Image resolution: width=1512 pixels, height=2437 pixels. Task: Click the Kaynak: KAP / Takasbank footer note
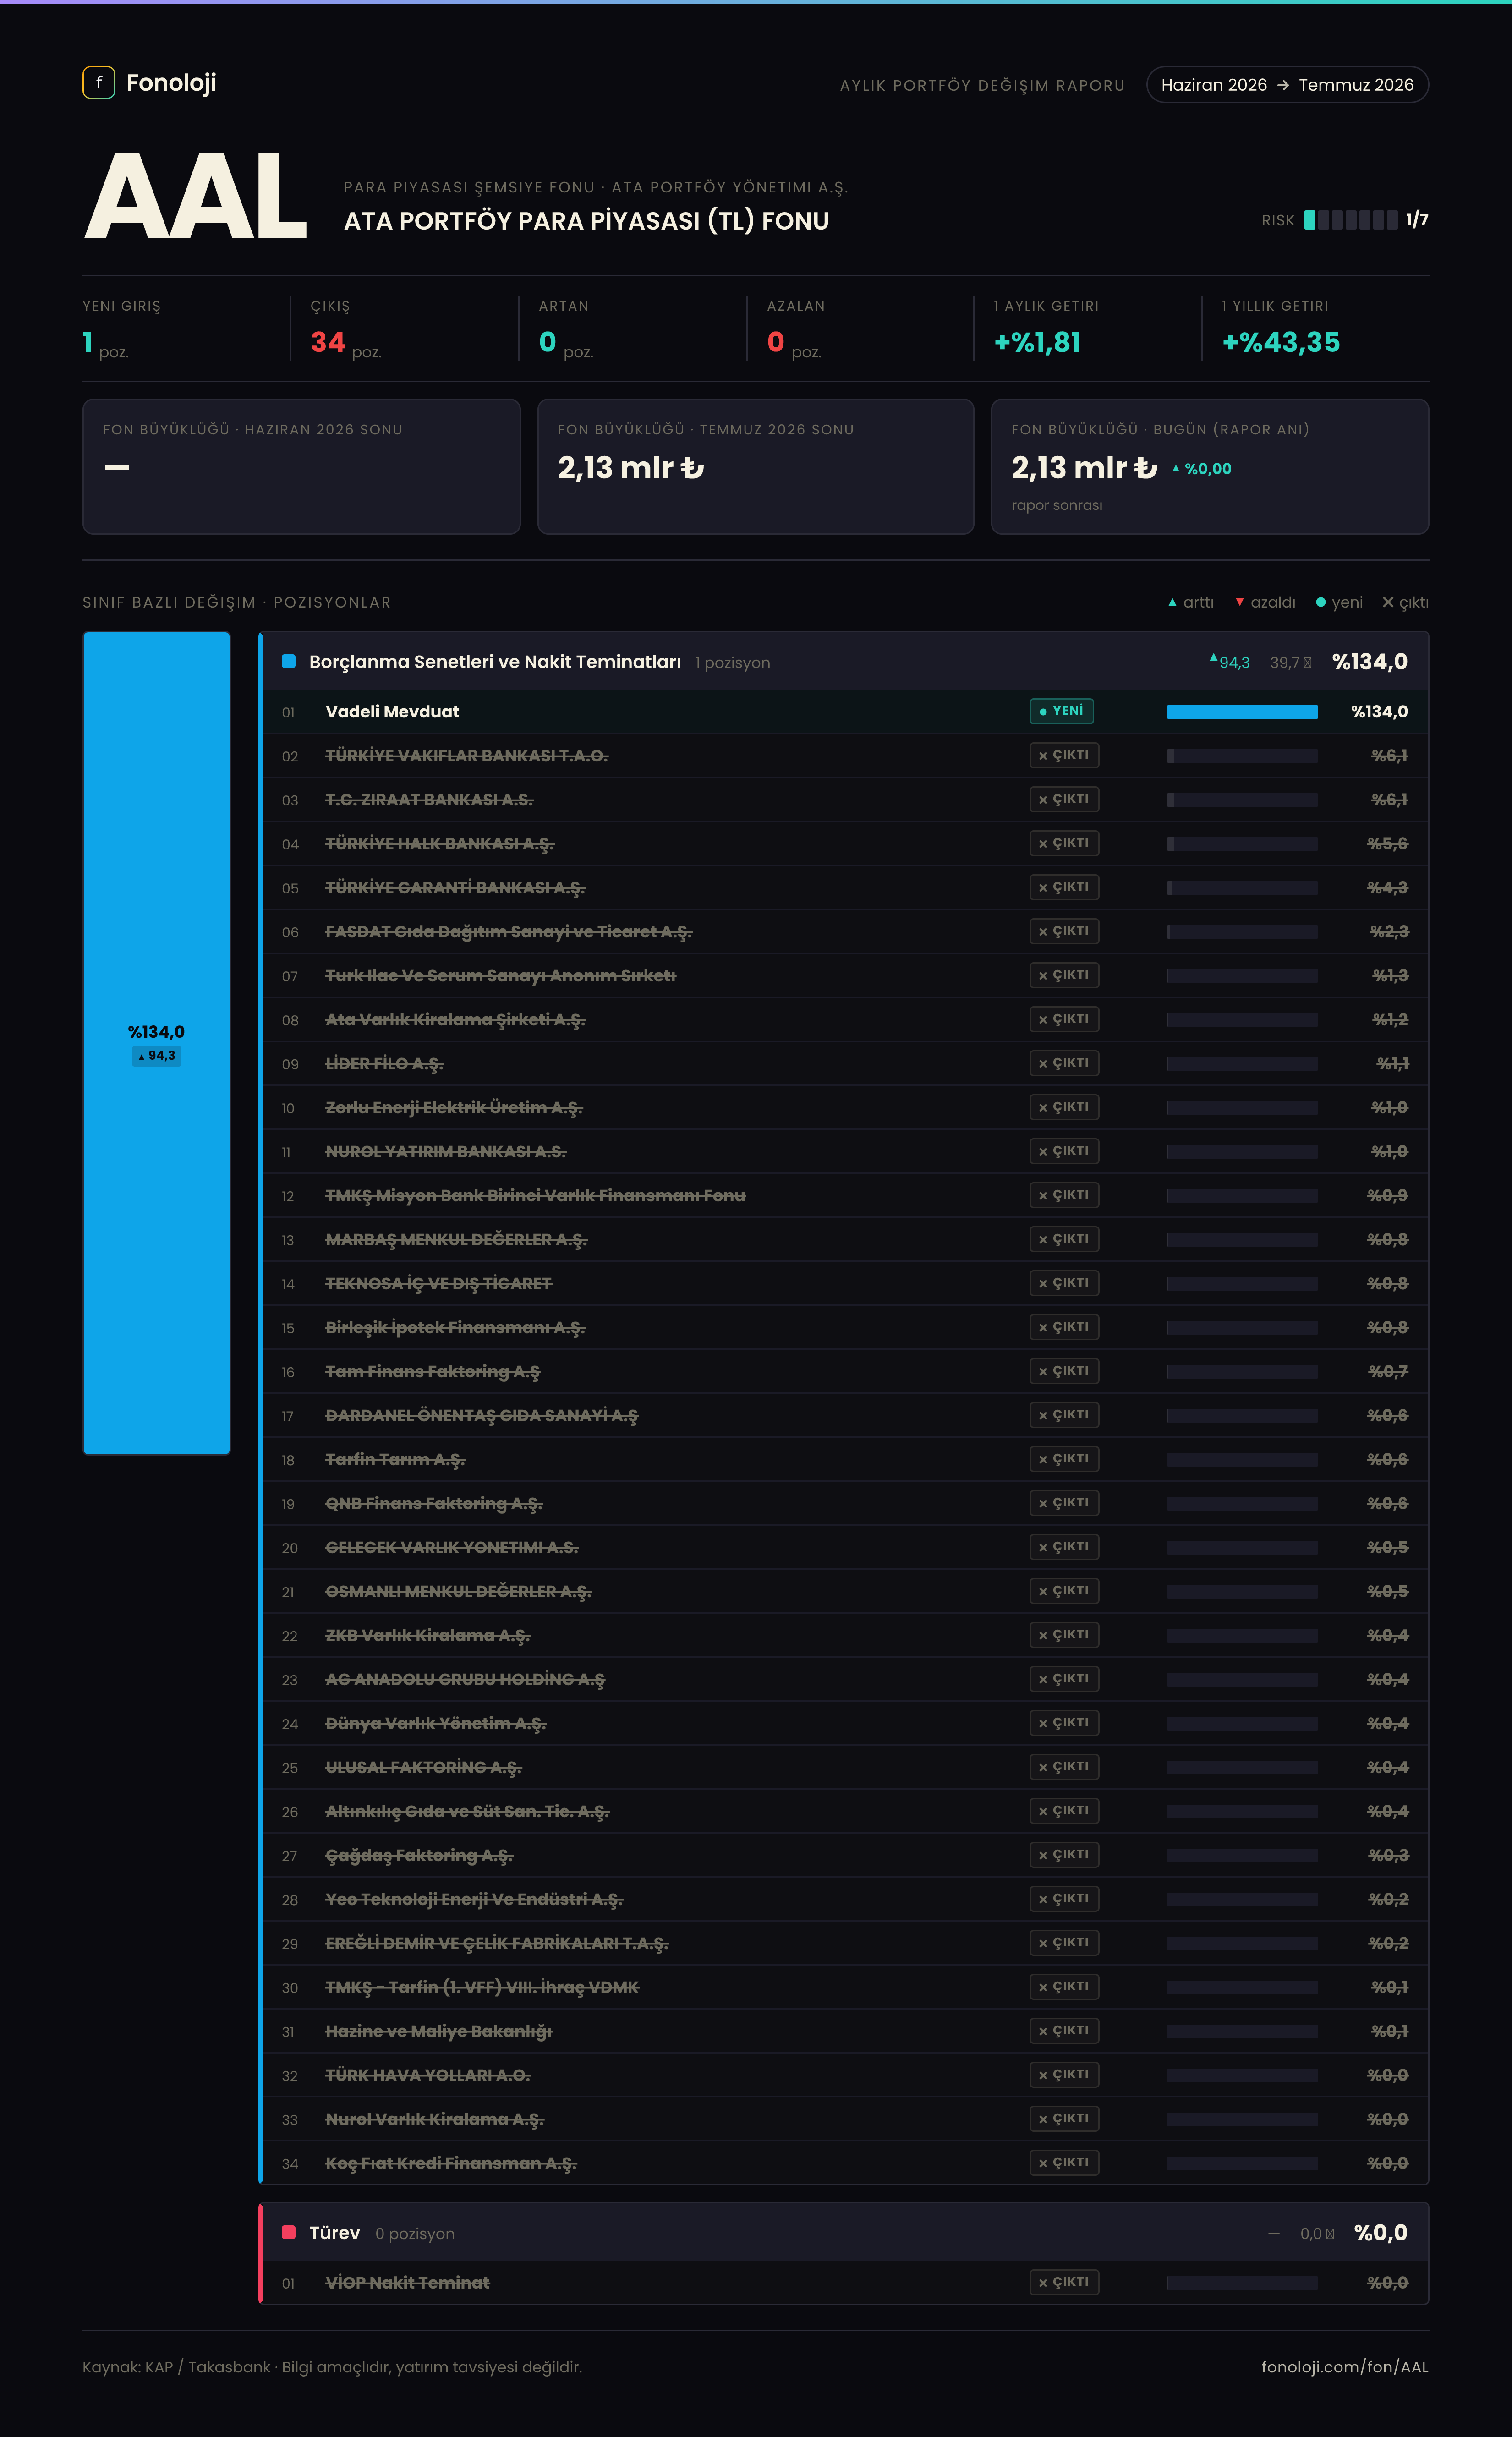332,2367
